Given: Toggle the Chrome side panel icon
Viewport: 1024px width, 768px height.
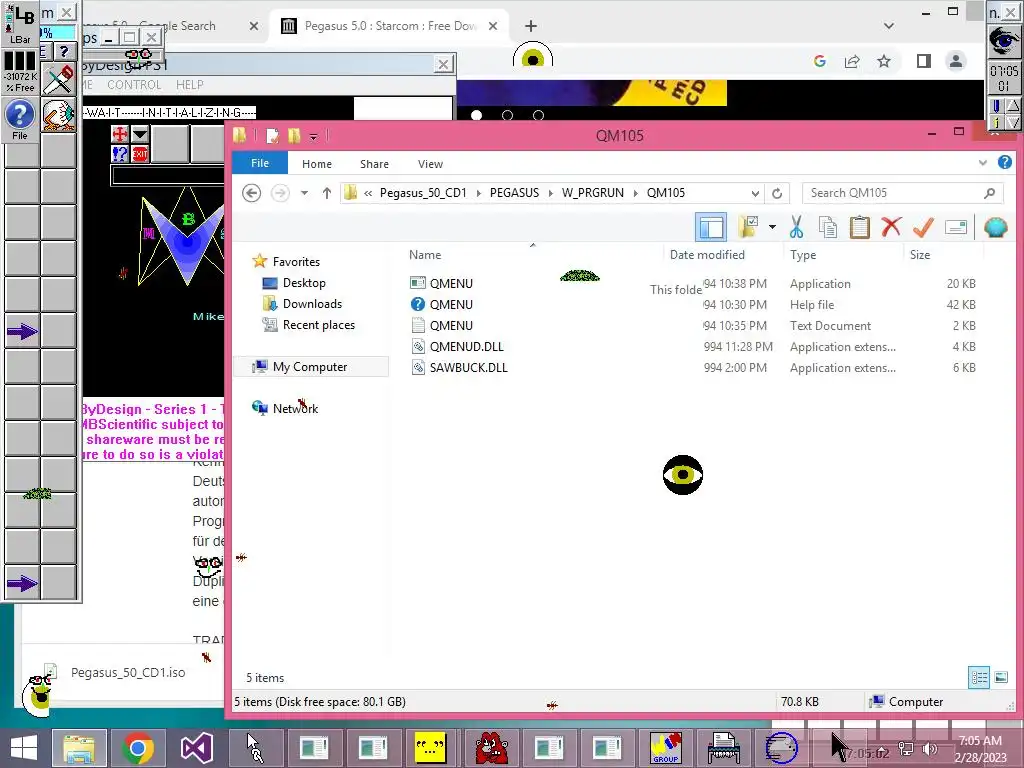Looking at the screenshot, I should pyautogui.click(x=923, y=61).
